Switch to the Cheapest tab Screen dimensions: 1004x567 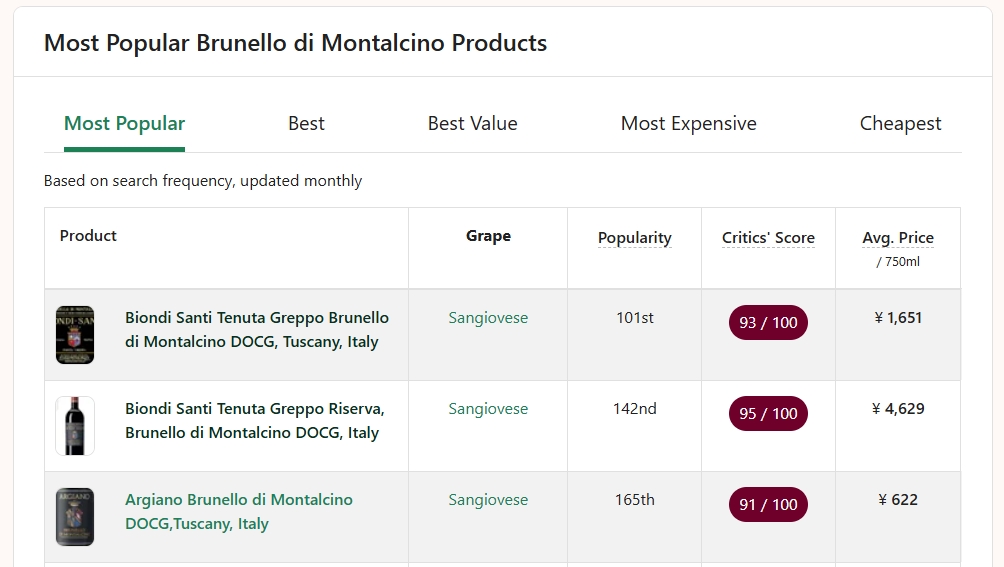(x=900, y=124)
